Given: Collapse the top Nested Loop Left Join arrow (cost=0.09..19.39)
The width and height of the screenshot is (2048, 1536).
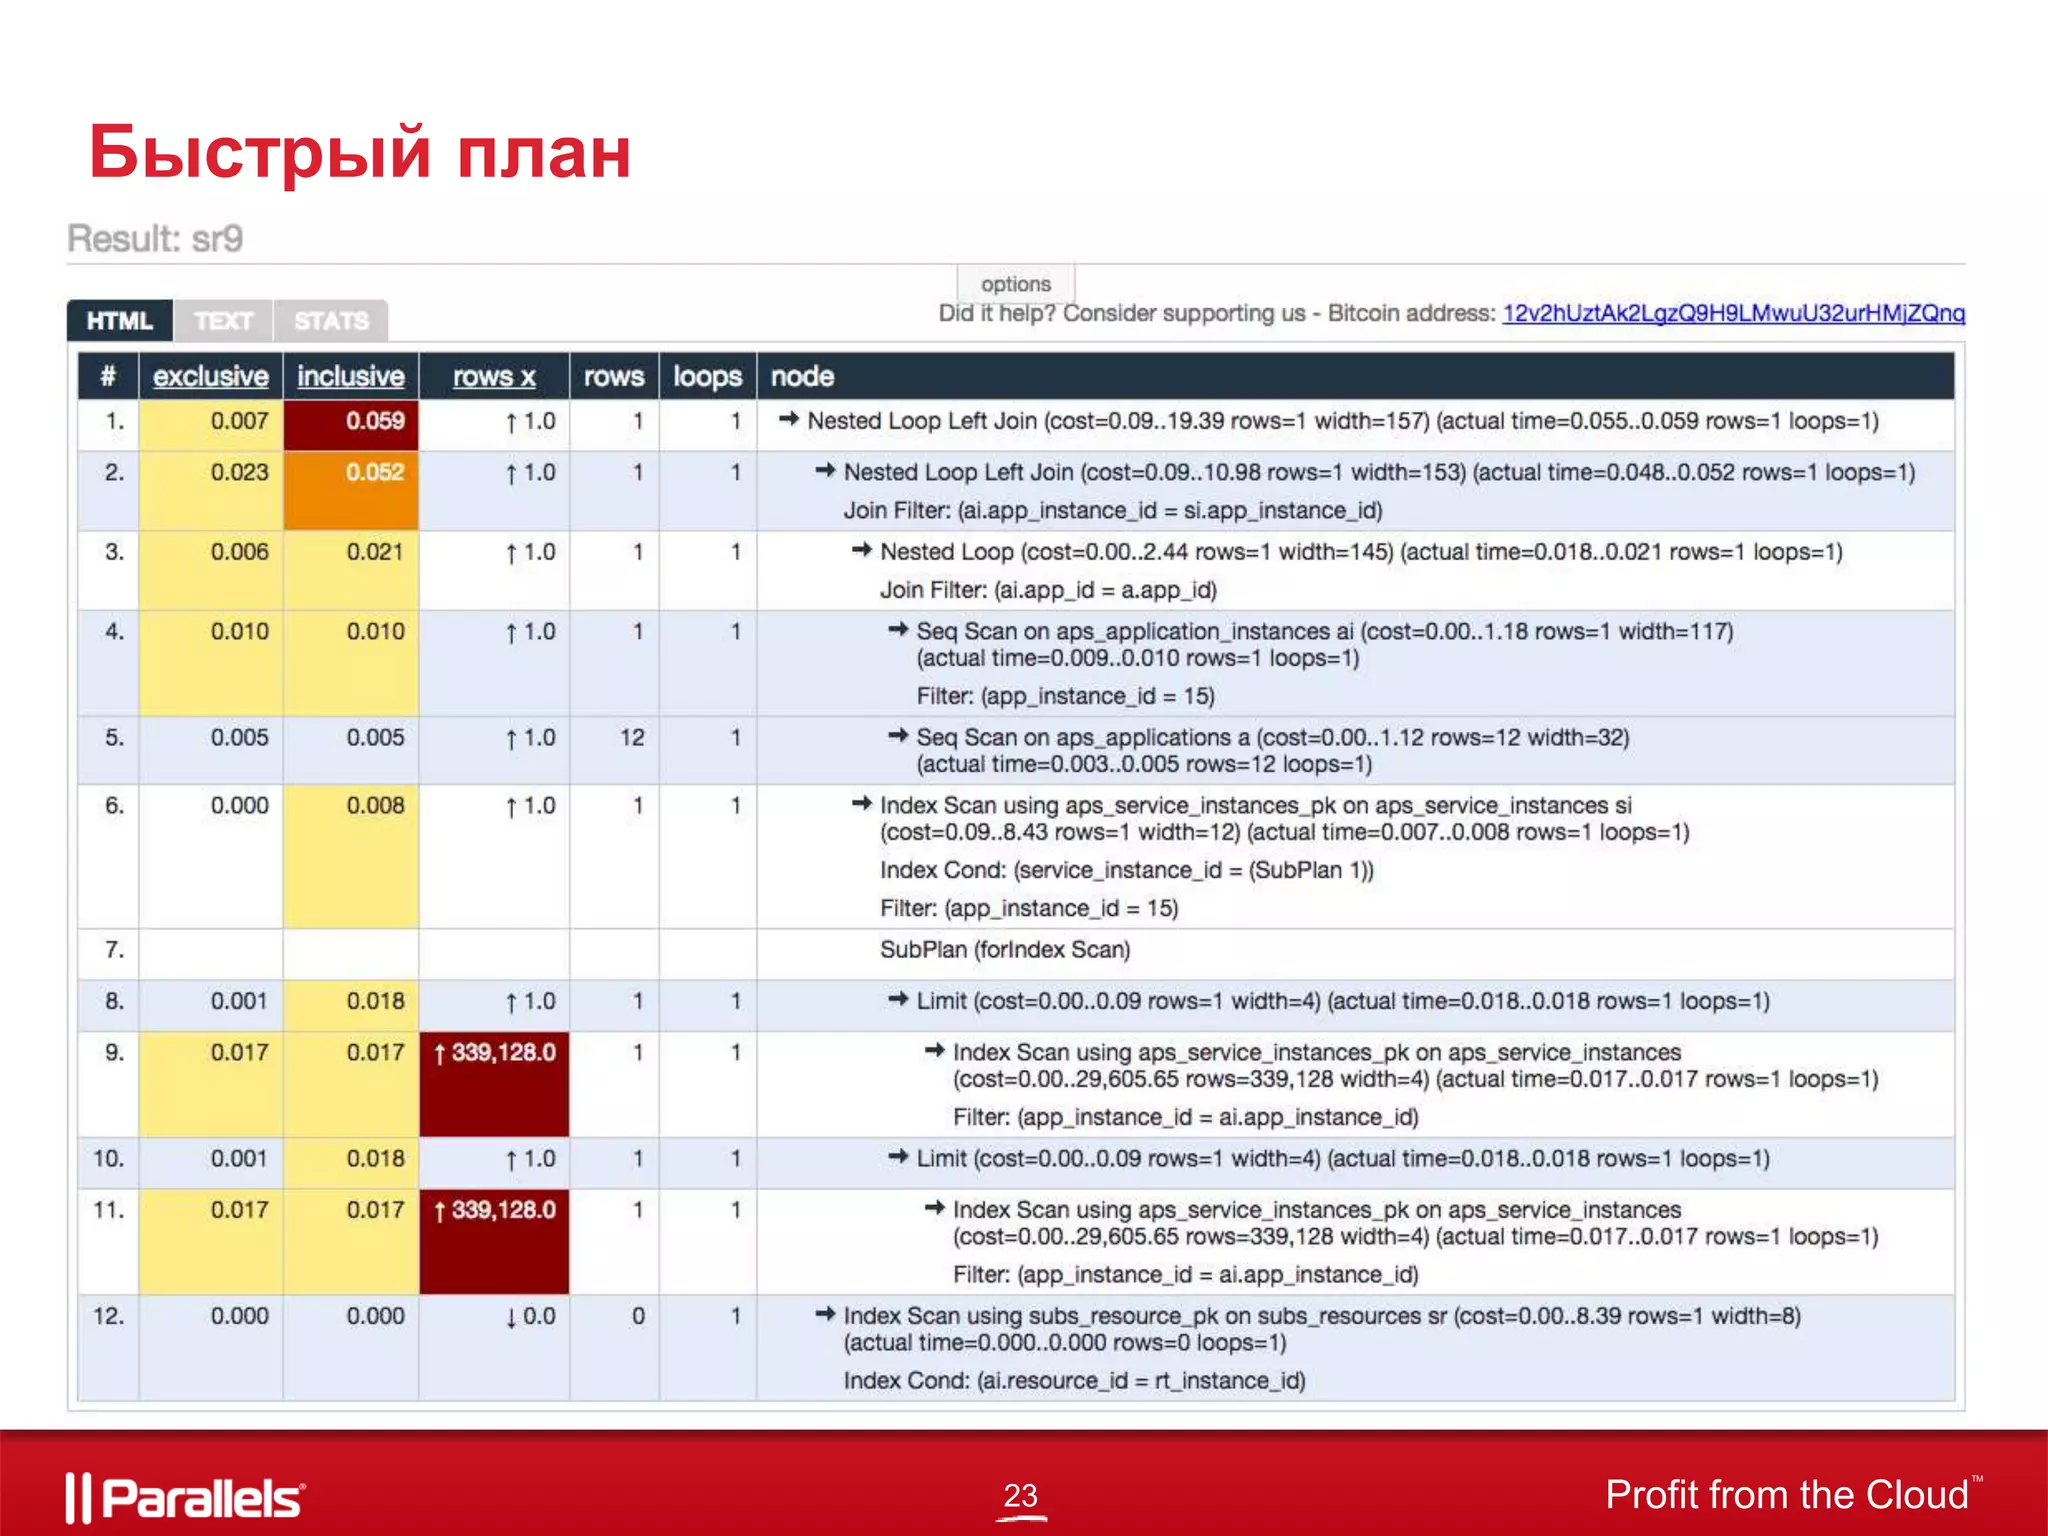Looking at the screenshot, I should 789,420.
